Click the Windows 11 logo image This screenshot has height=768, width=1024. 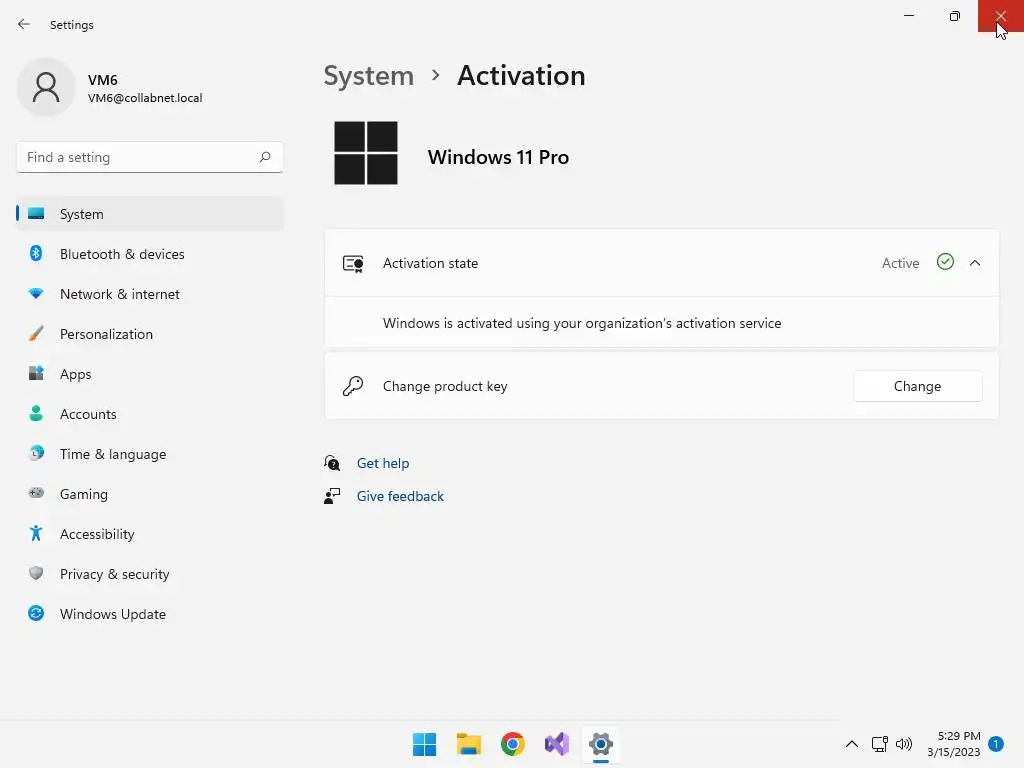pyautogui.click(x=366, y=153)
